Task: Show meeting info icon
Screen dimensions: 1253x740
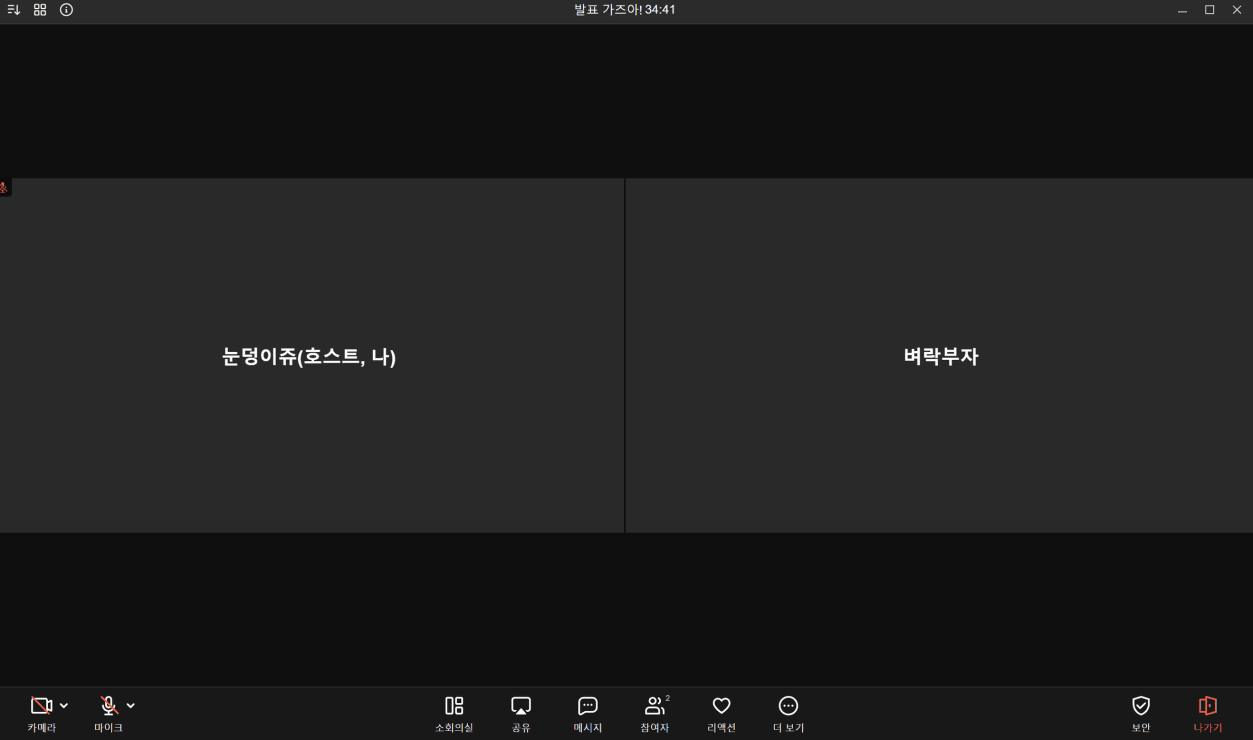Action: [66, 10]
